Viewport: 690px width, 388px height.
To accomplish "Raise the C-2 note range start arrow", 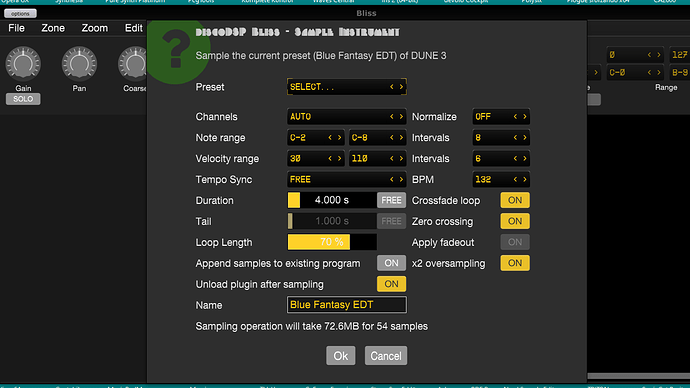I will [340, 138].
